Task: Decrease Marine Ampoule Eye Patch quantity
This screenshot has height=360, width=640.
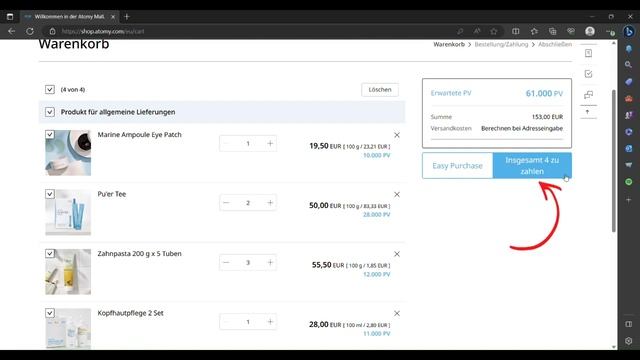Action: coord(226,143)
